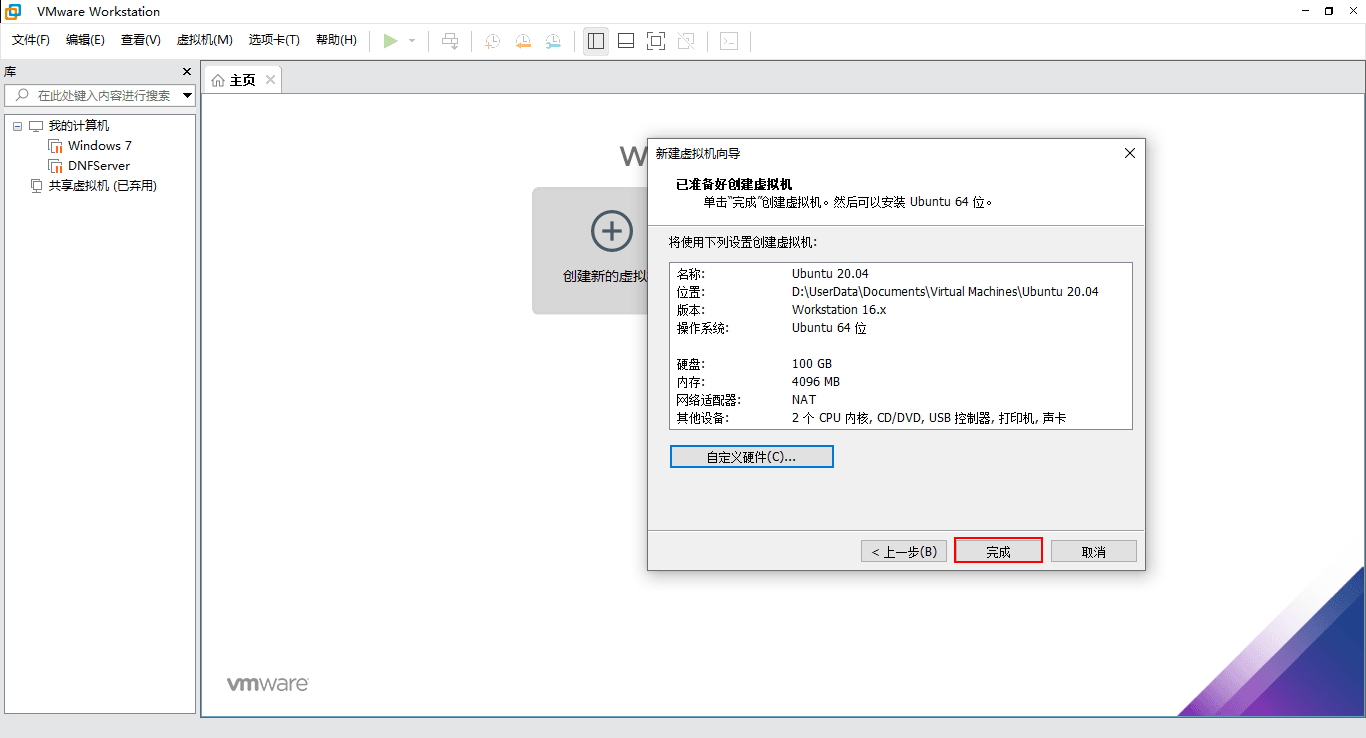1366x738 pixels.
Task: Toggle the Show Library sidebar icon
Action: click(x=596, y=41)
